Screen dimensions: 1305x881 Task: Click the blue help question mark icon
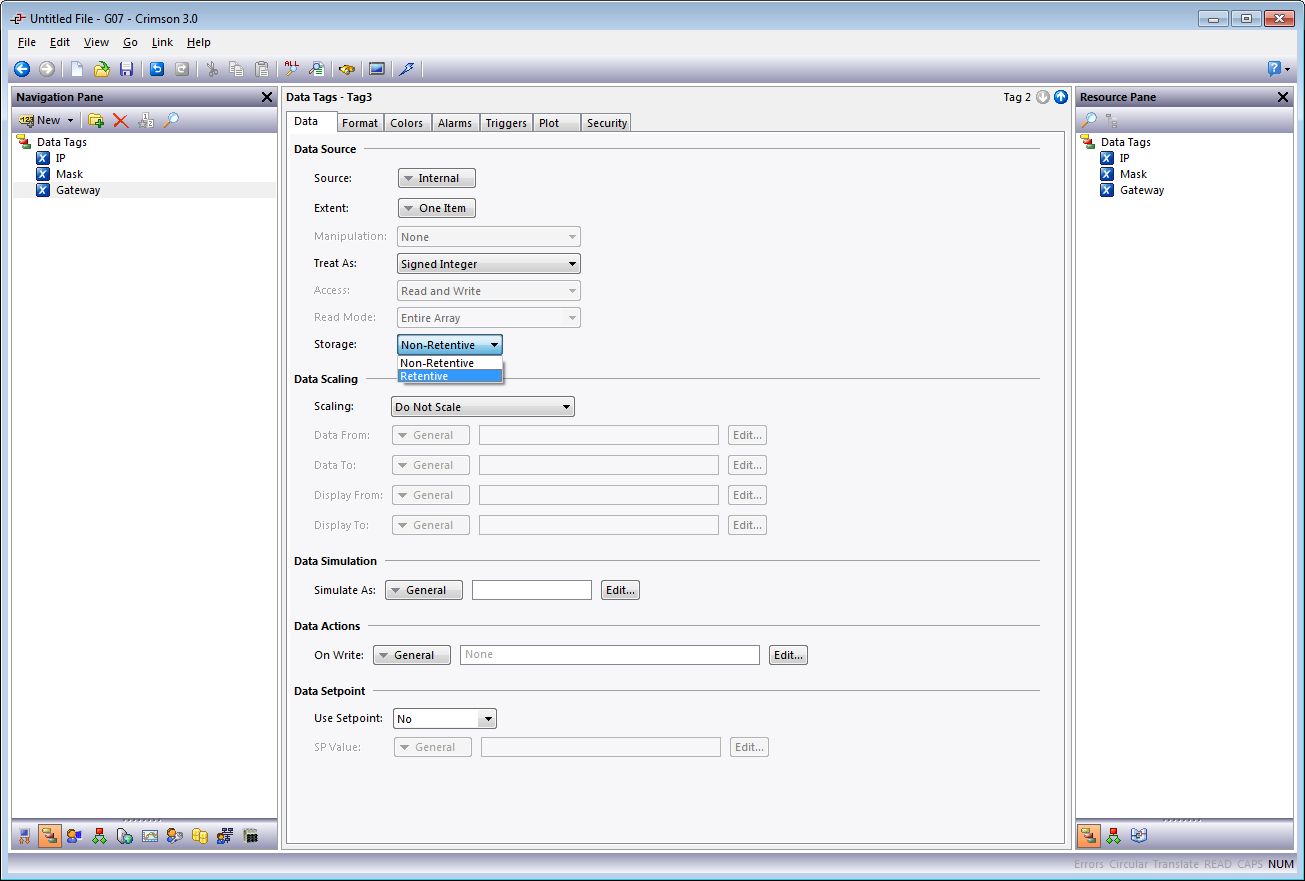tap(1274, 69)
